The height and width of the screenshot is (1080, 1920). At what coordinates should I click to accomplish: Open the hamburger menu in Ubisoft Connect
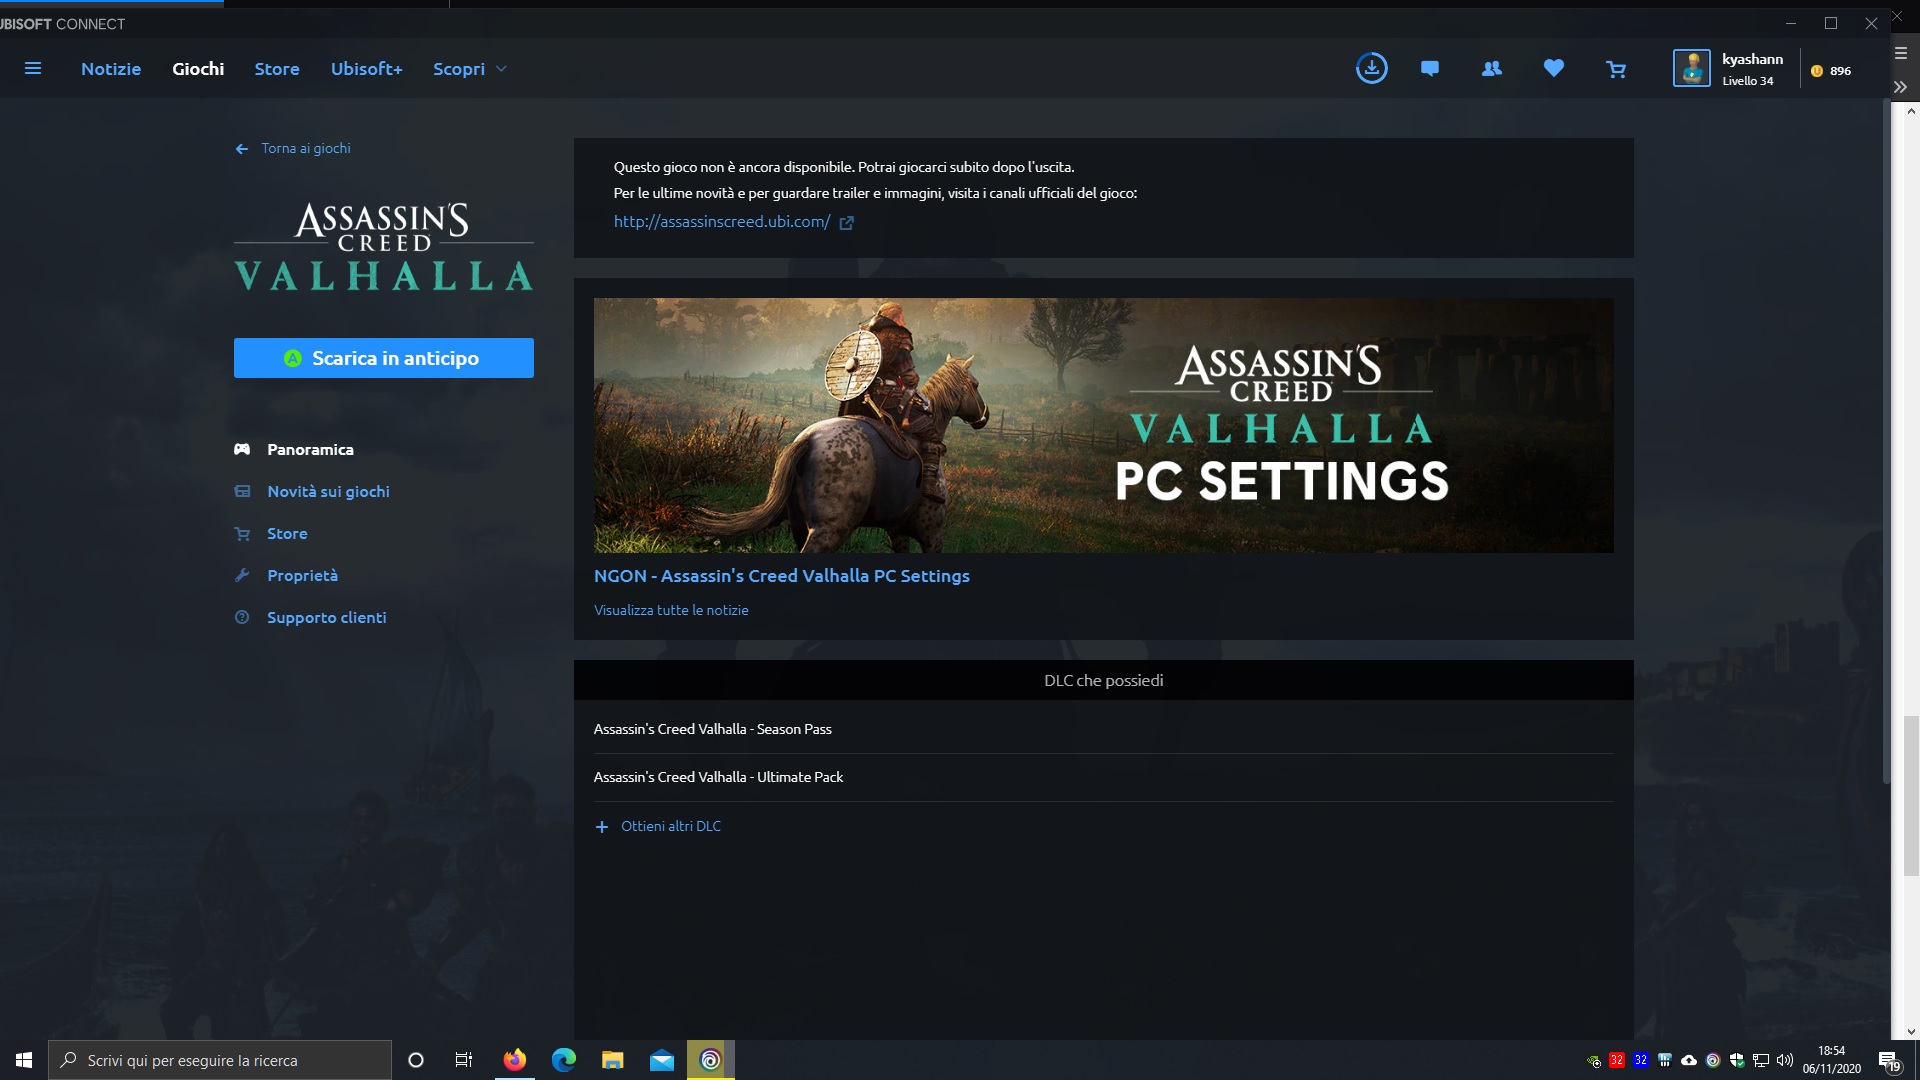(33, 68)
